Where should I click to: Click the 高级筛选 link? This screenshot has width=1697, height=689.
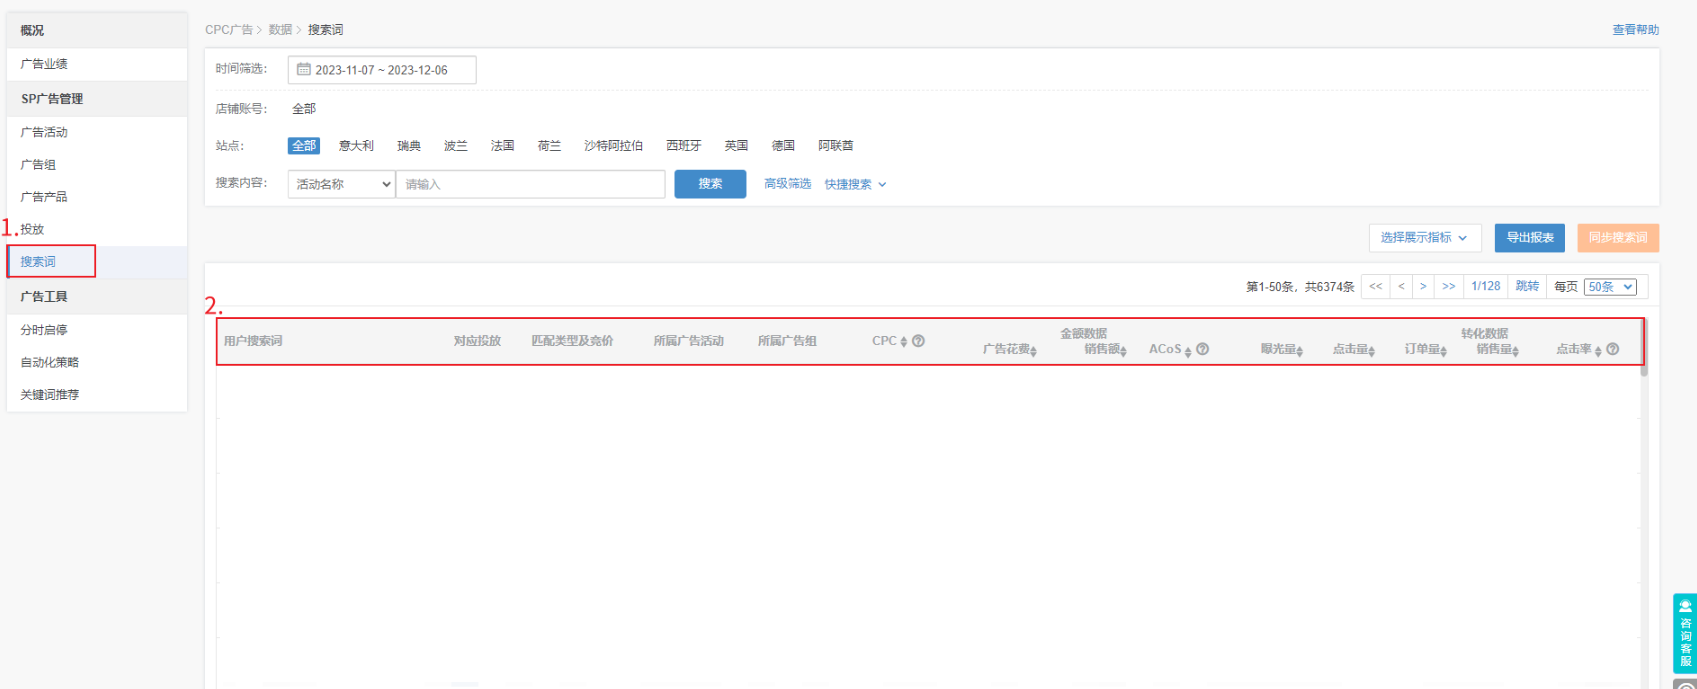pyautogui.click(x=787, y=184)
